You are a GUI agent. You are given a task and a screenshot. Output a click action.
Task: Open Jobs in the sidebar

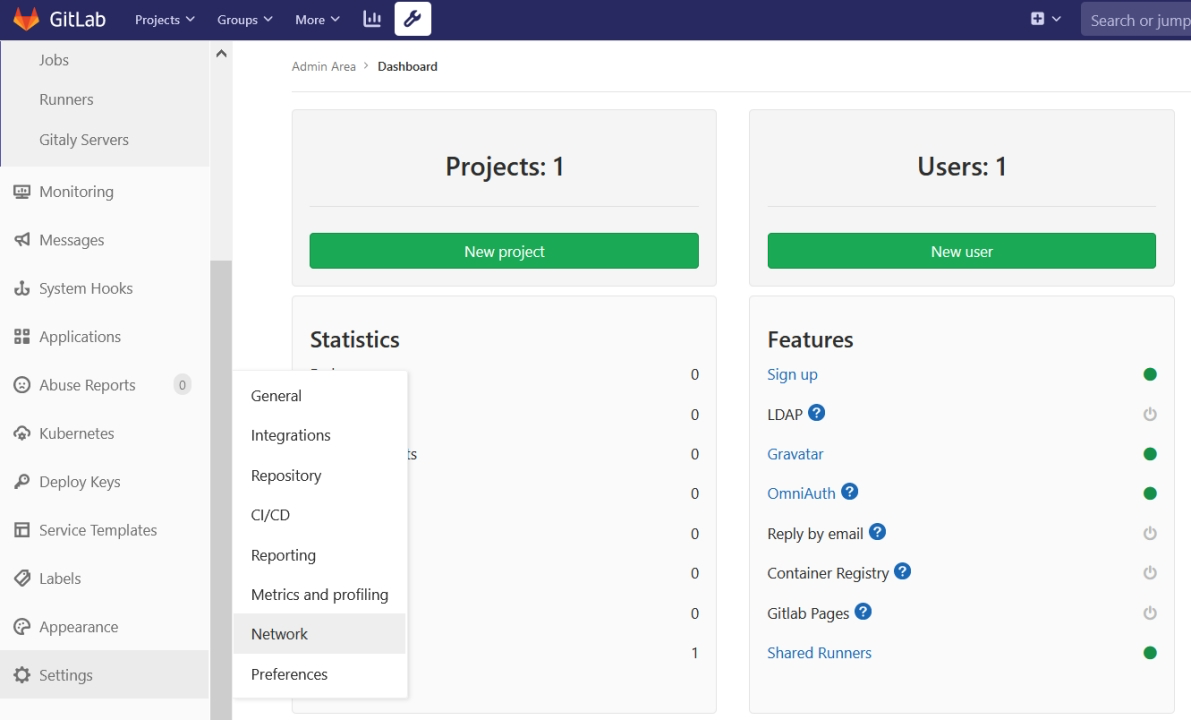54,60
